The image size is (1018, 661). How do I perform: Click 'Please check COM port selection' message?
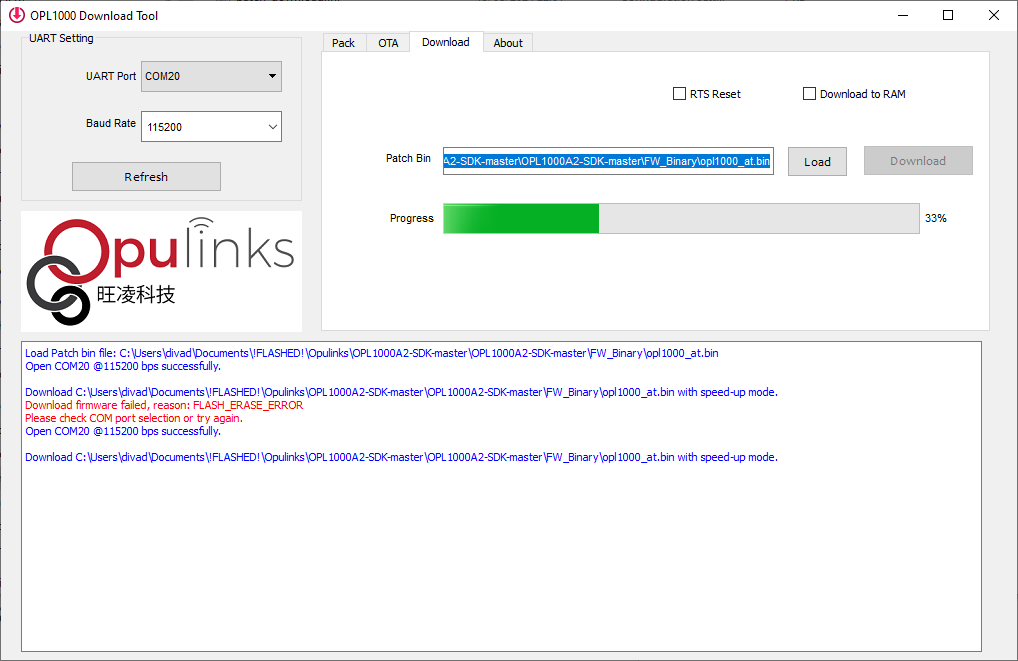134,418
